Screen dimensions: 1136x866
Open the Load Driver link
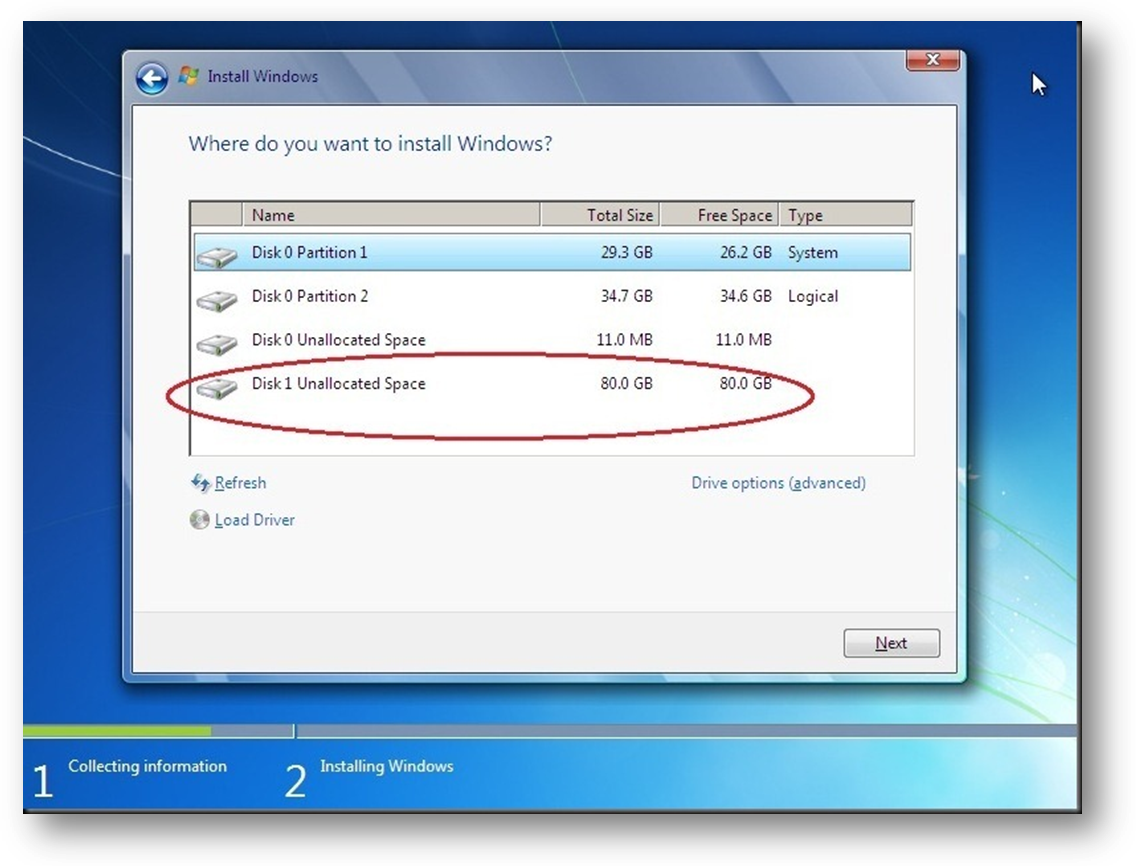pyautogui.click(x=254, y=520)
